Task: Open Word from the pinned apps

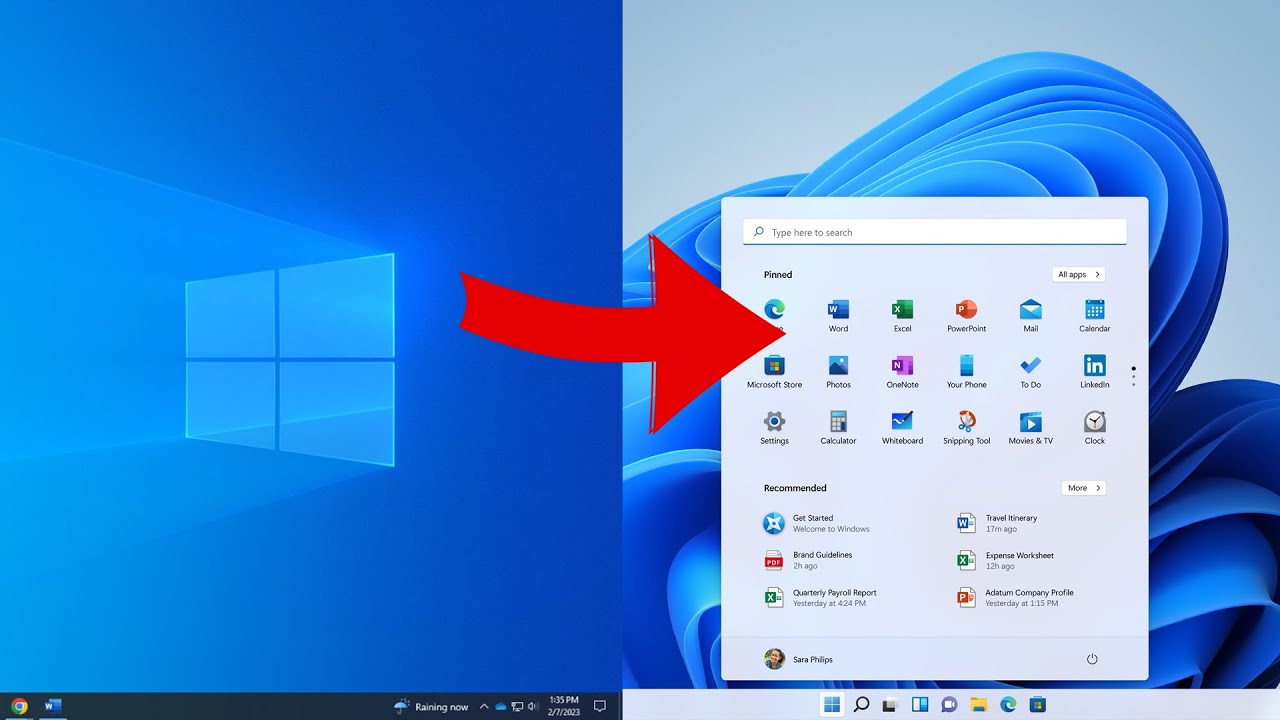Action: (x=838, y=315)
